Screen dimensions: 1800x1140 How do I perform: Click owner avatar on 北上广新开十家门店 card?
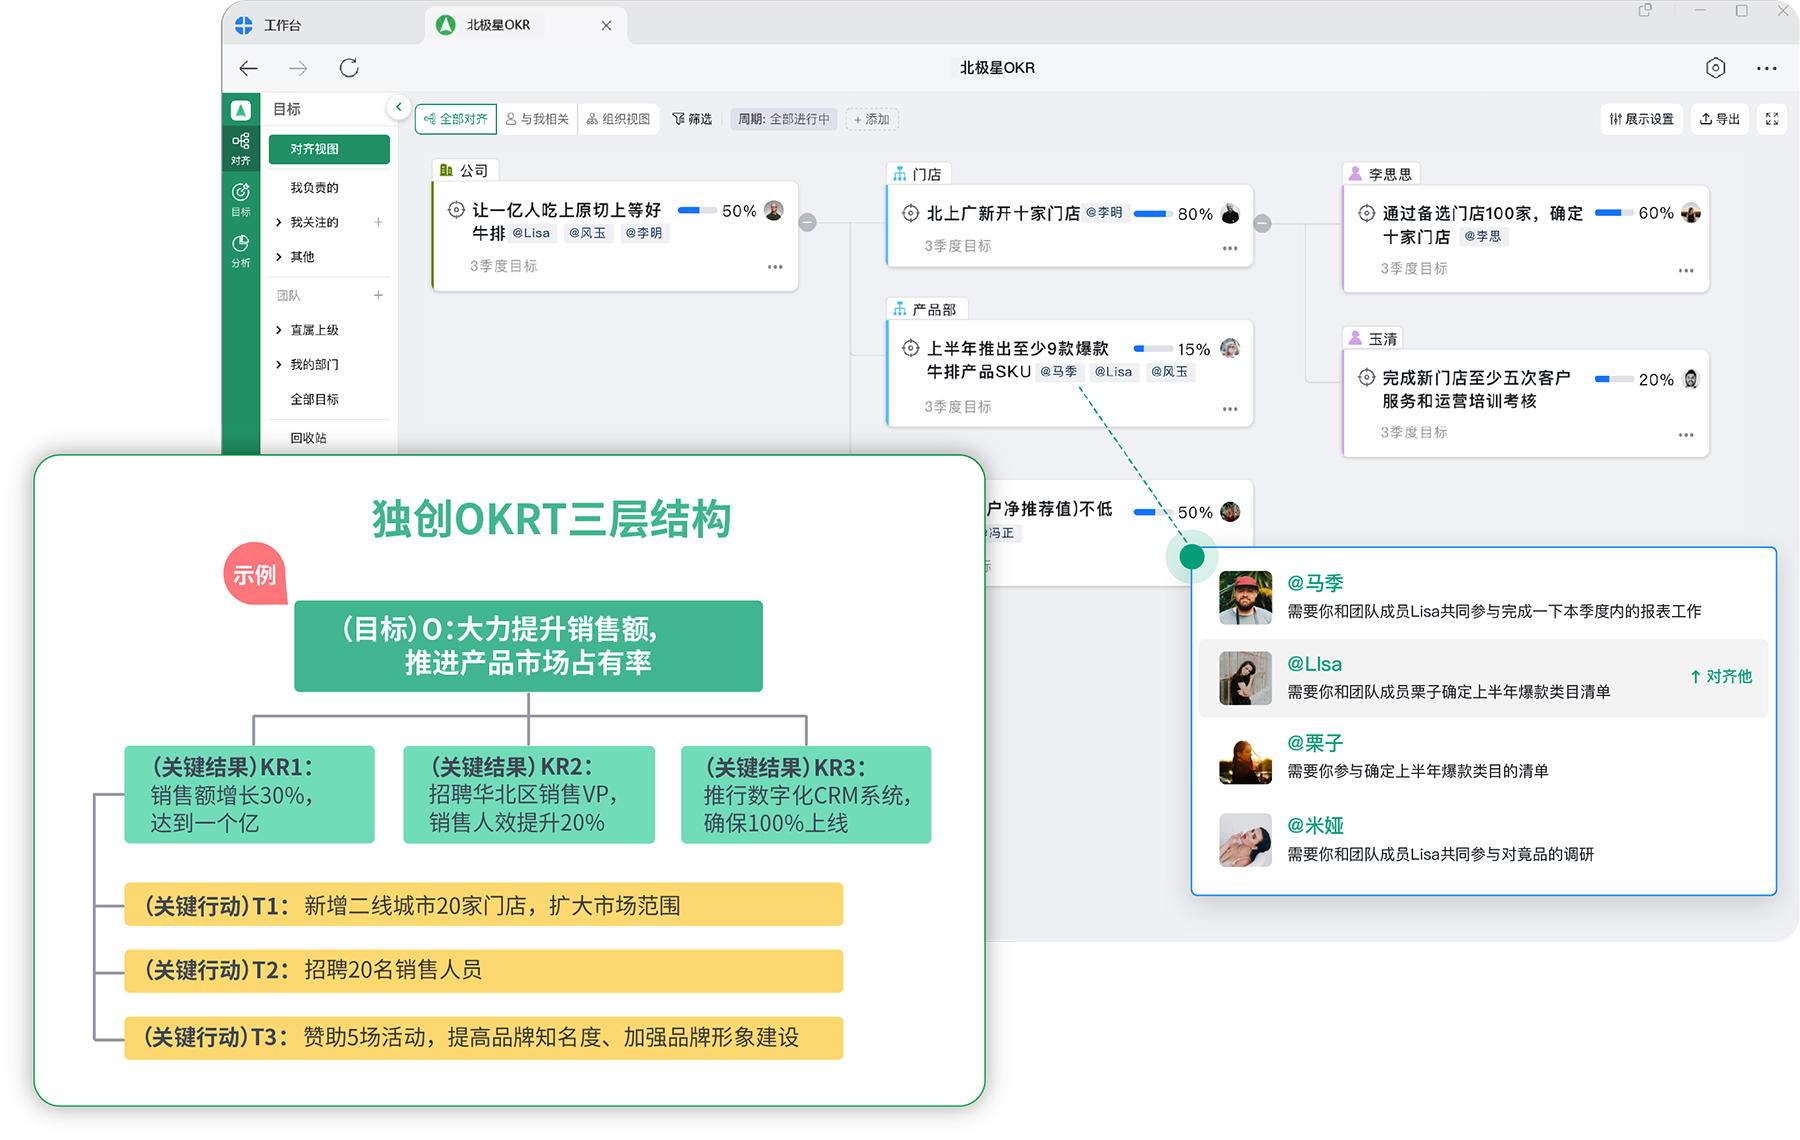point(1231,214)
